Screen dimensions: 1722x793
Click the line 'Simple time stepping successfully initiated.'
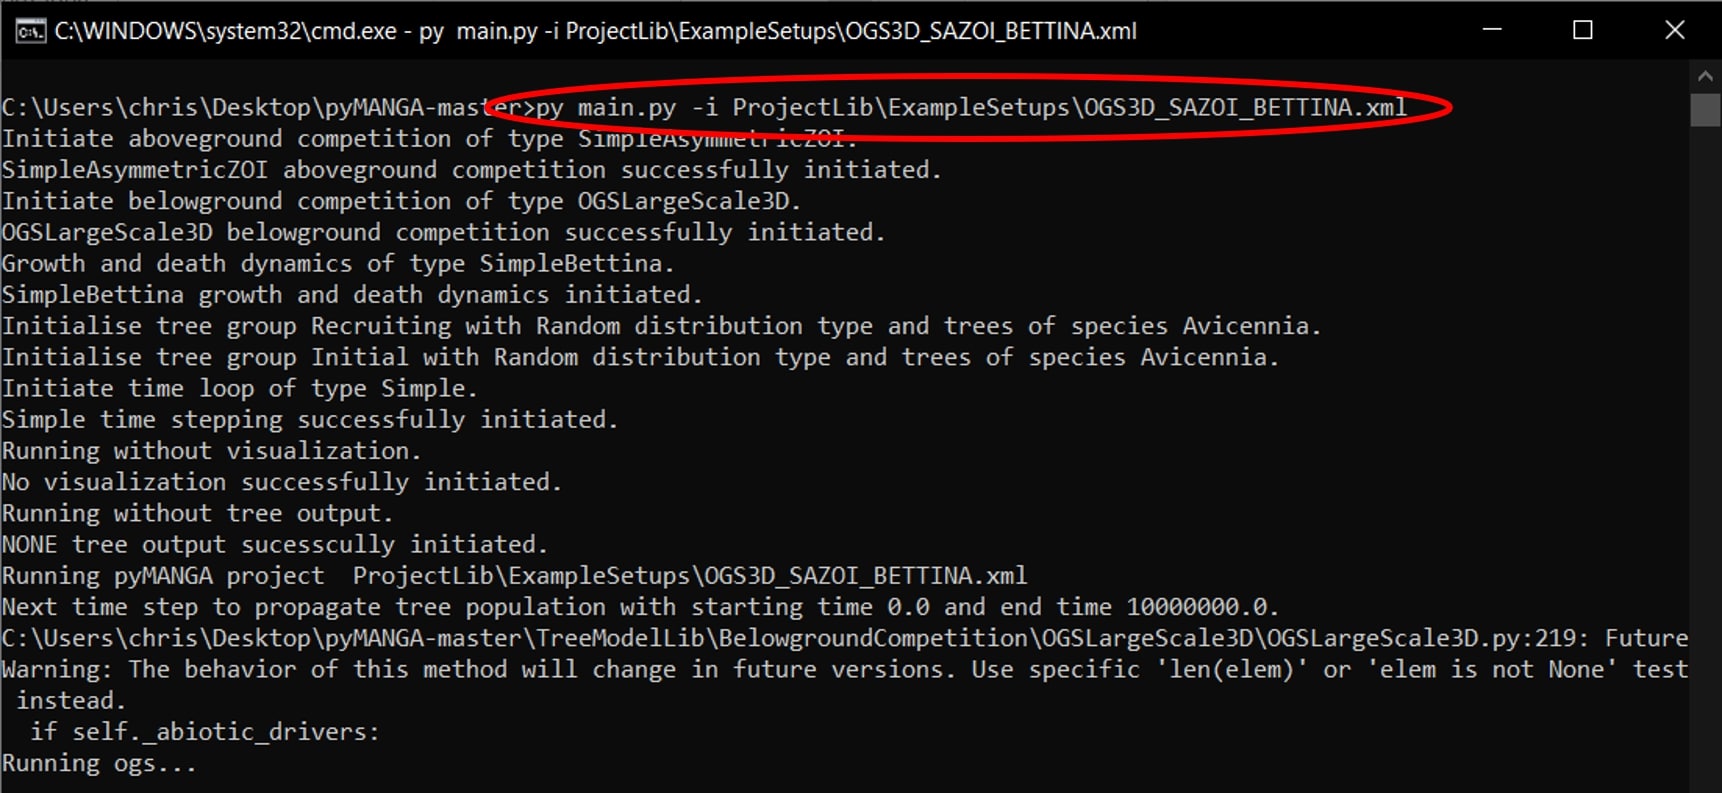(310, 419)
